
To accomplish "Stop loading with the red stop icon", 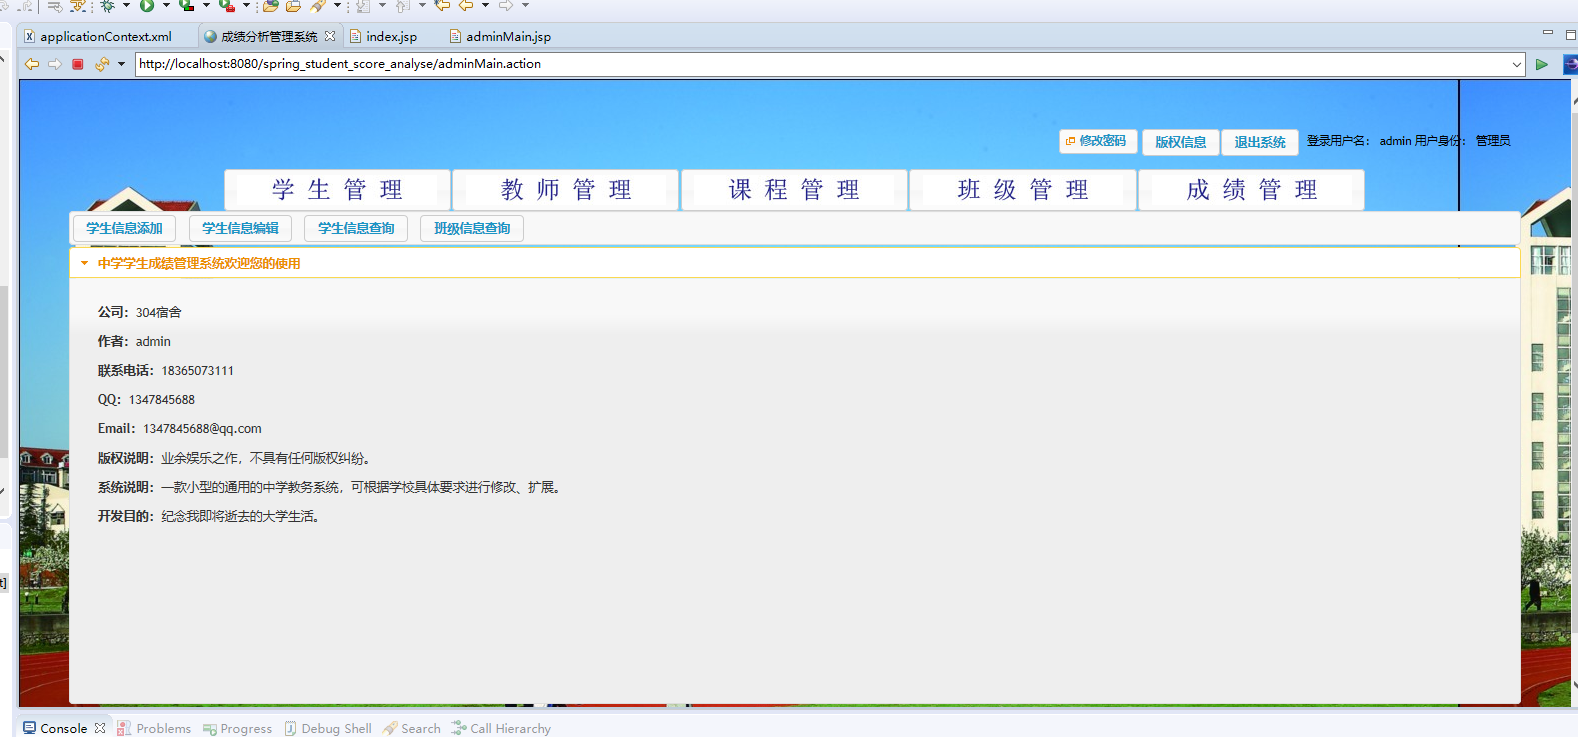I will [78, 64].
